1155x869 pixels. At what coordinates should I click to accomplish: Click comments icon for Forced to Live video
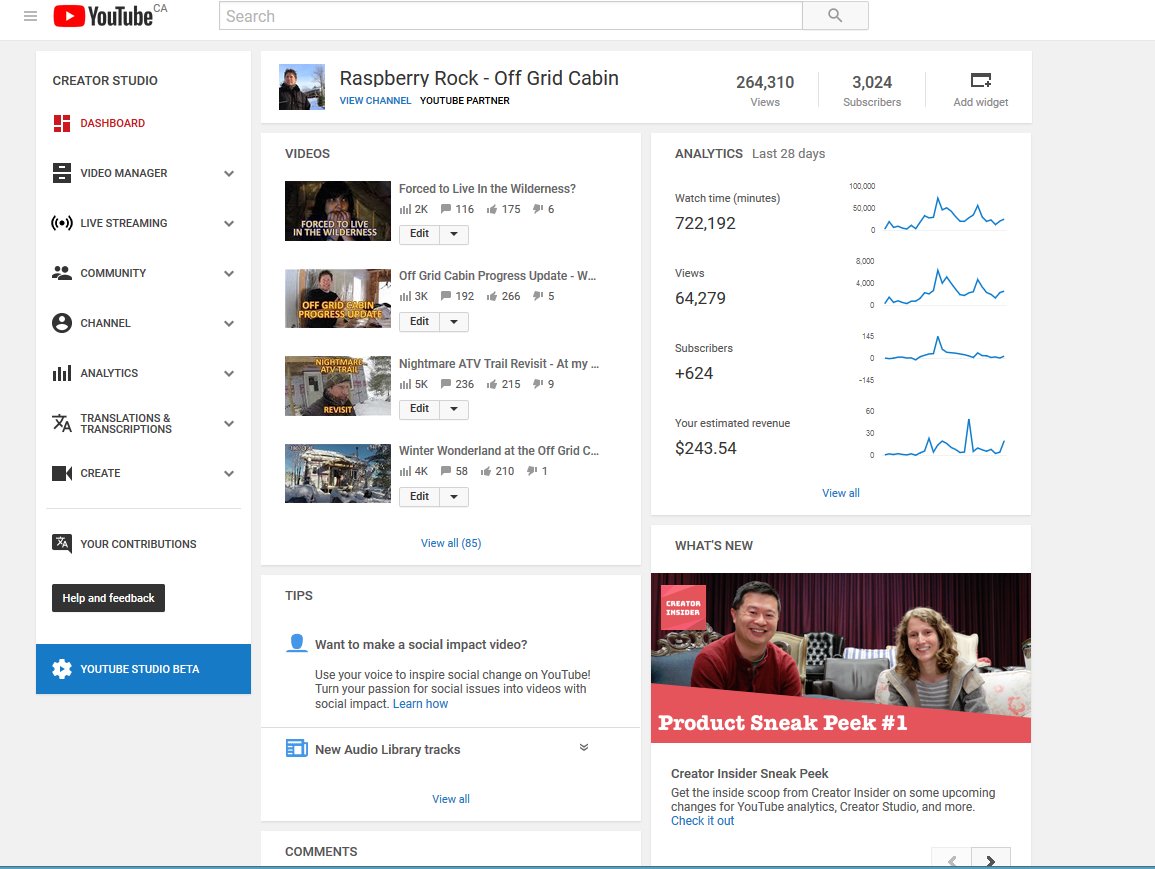tap(446, 209)
